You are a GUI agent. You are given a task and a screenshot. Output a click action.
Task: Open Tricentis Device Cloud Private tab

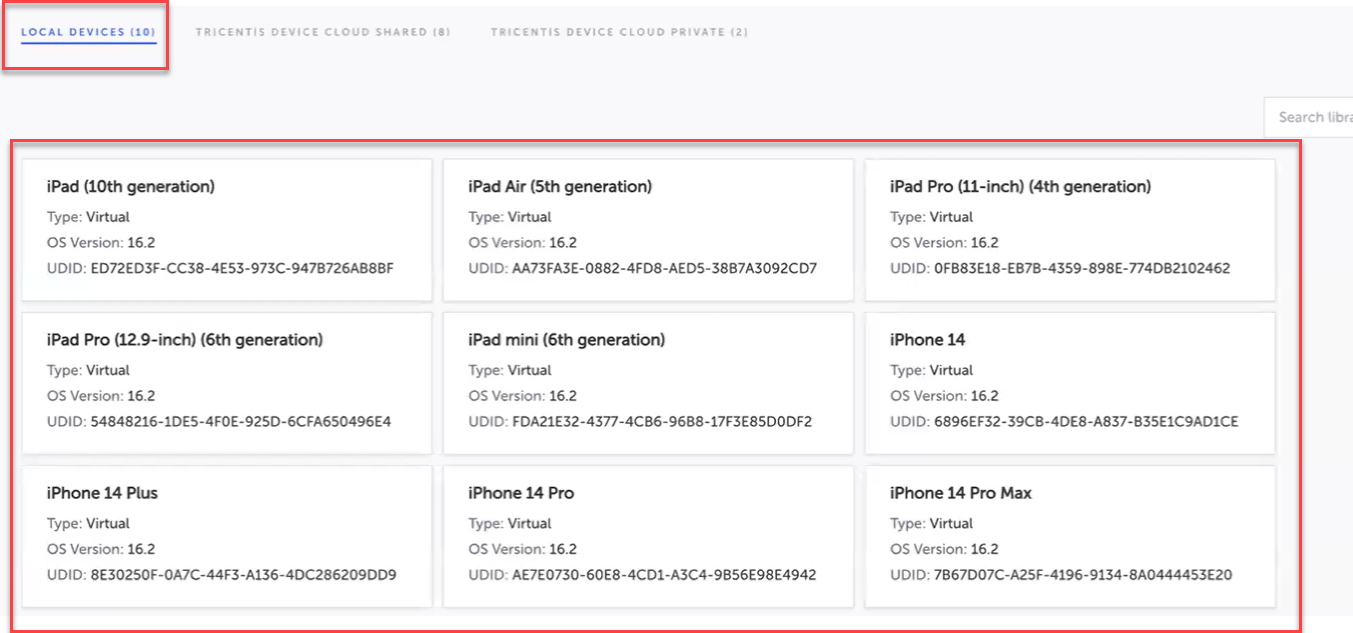[x=618, y=32]
